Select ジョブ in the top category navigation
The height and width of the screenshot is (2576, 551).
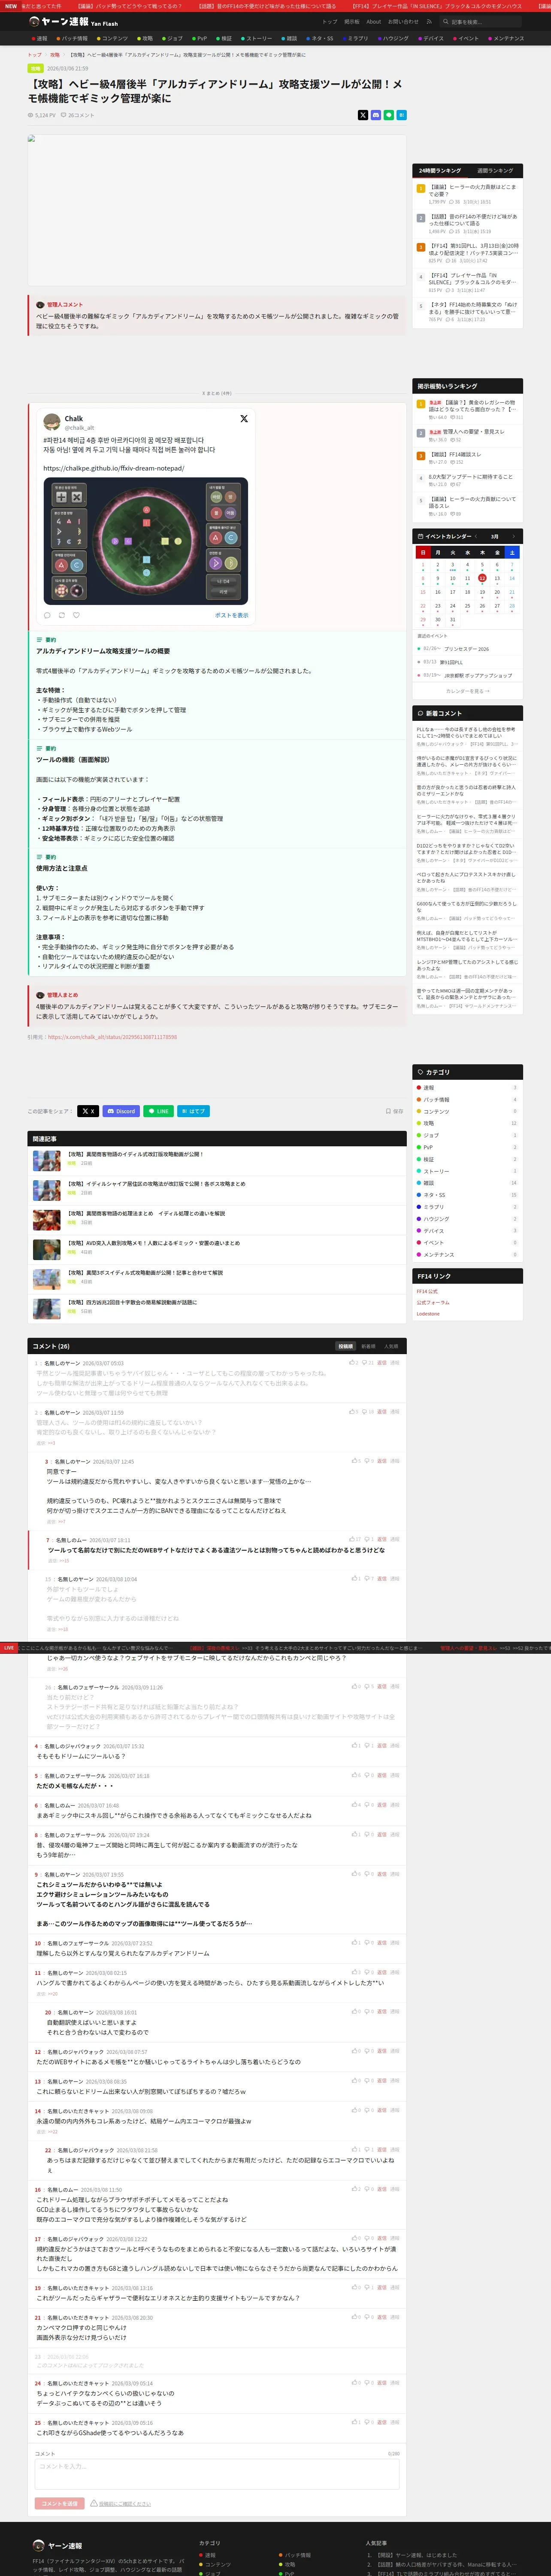[172, 38]
